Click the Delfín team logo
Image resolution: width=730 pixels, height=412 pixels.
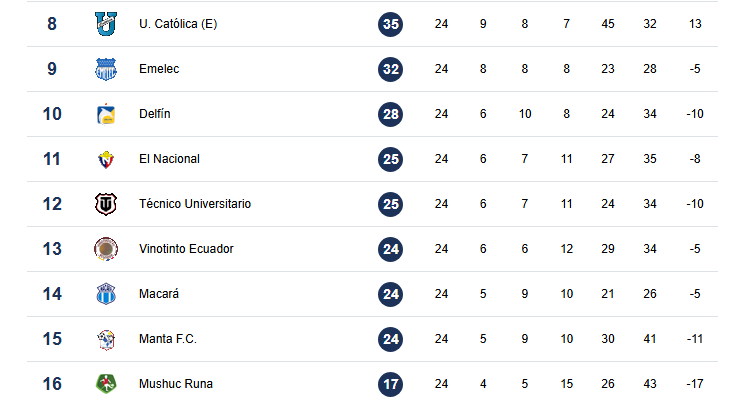click(105, 114)
